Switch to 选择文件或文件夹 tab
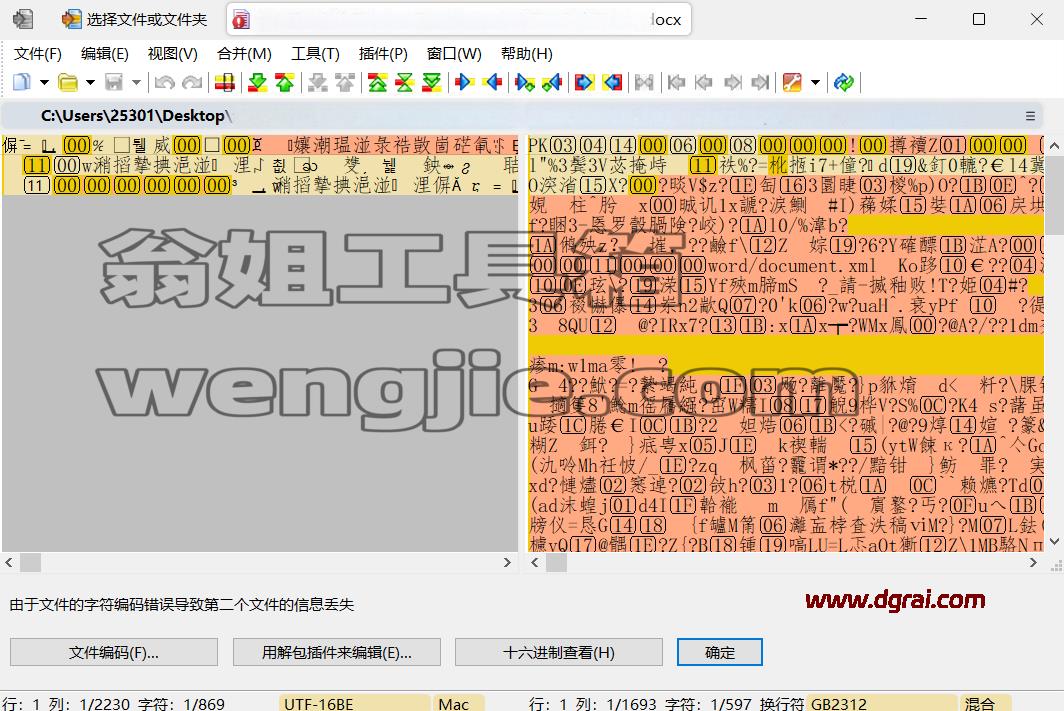The image size is (1064, 711). 134,19
